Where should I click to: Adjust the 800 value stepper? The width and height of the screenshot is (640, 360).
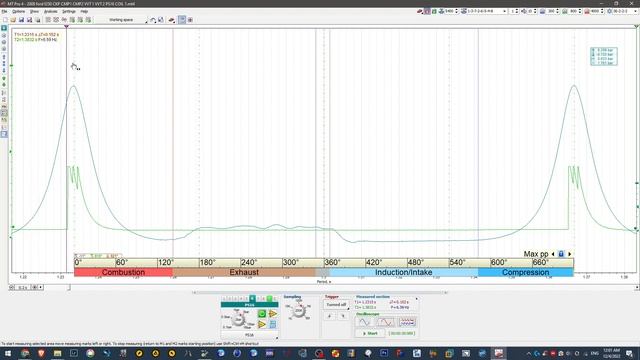click(x=580, y=11)
